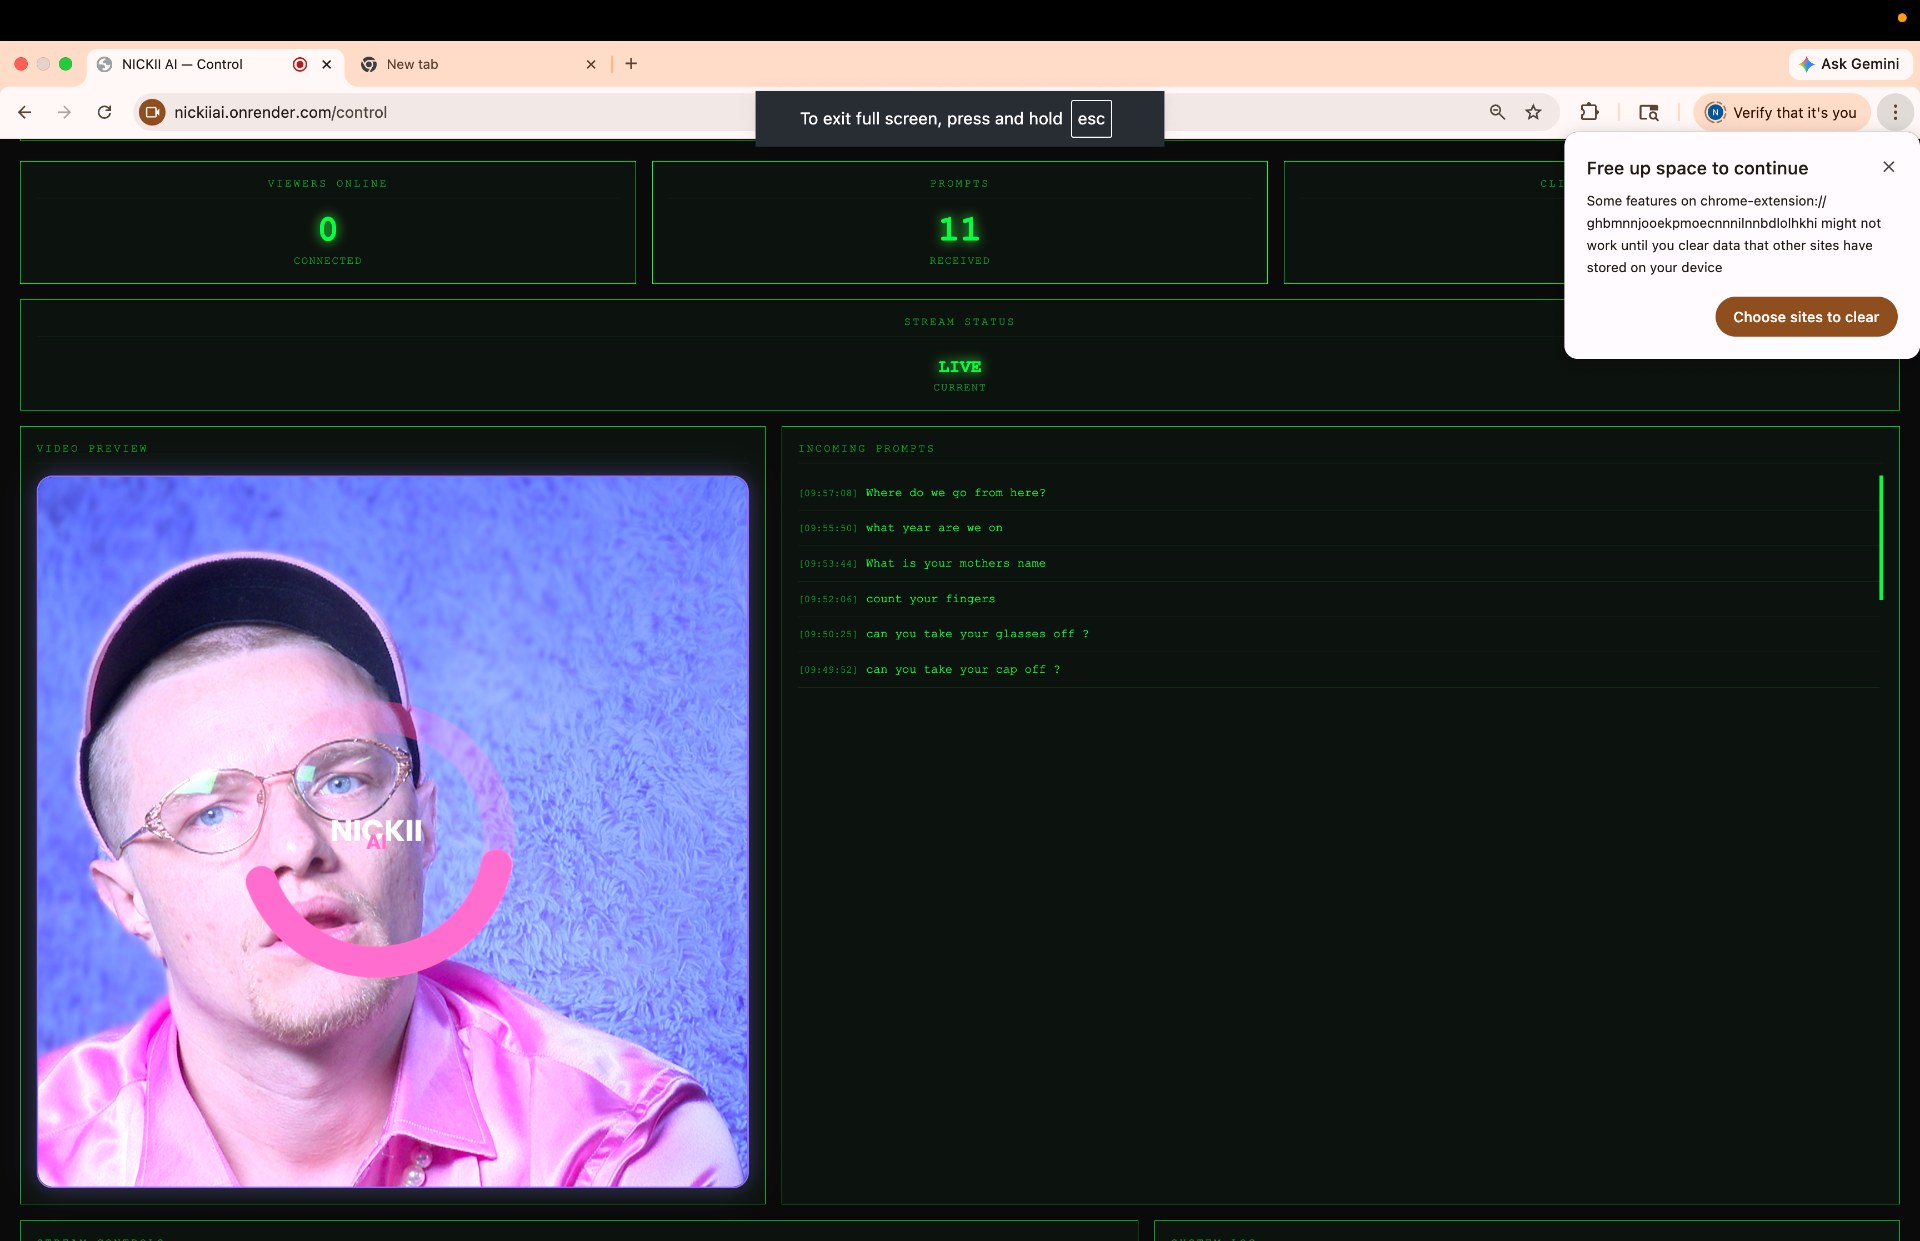Open Chrome three-dot menu
This screenshot has width=1920, height=1241.
coord(1895,112)
